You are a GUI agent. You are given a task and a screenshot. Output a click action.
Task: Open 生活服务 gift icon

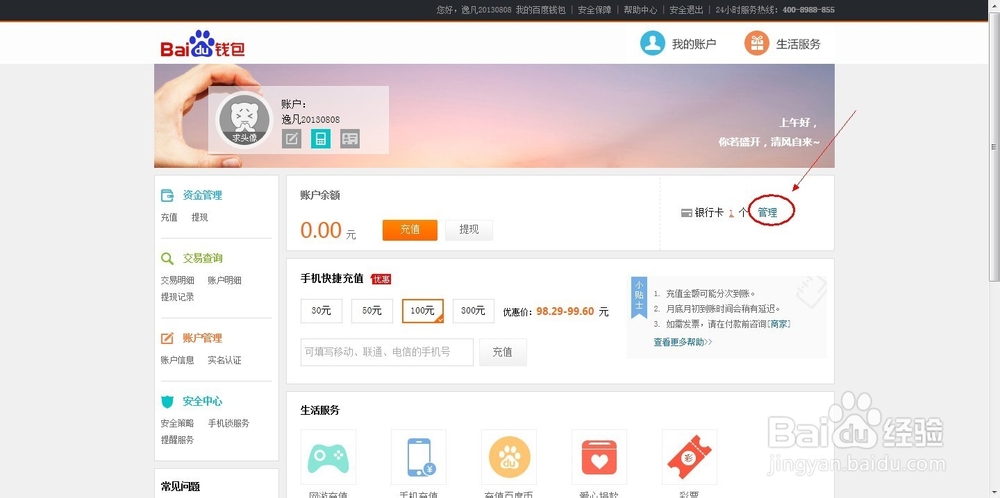click(x=756, y=43)
